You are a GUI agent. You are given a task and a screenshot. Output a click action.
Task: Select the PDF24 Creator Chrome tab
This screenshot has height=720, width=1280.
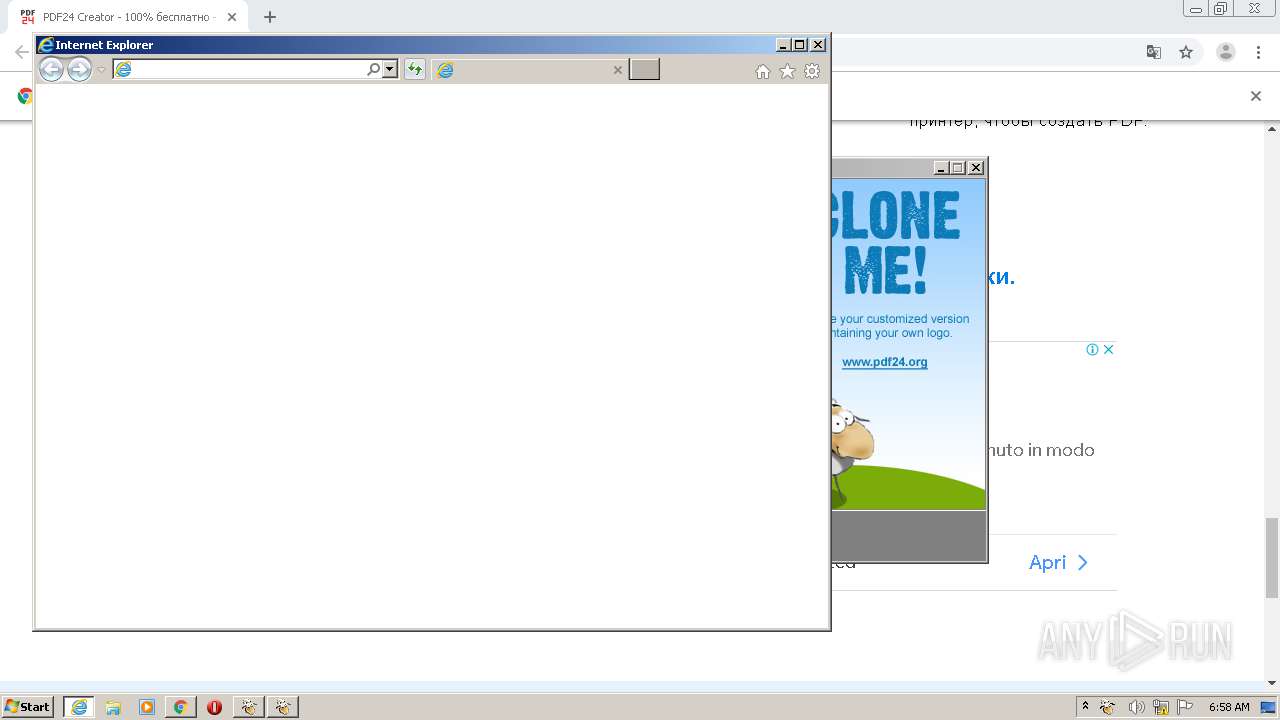click(127, 17)
